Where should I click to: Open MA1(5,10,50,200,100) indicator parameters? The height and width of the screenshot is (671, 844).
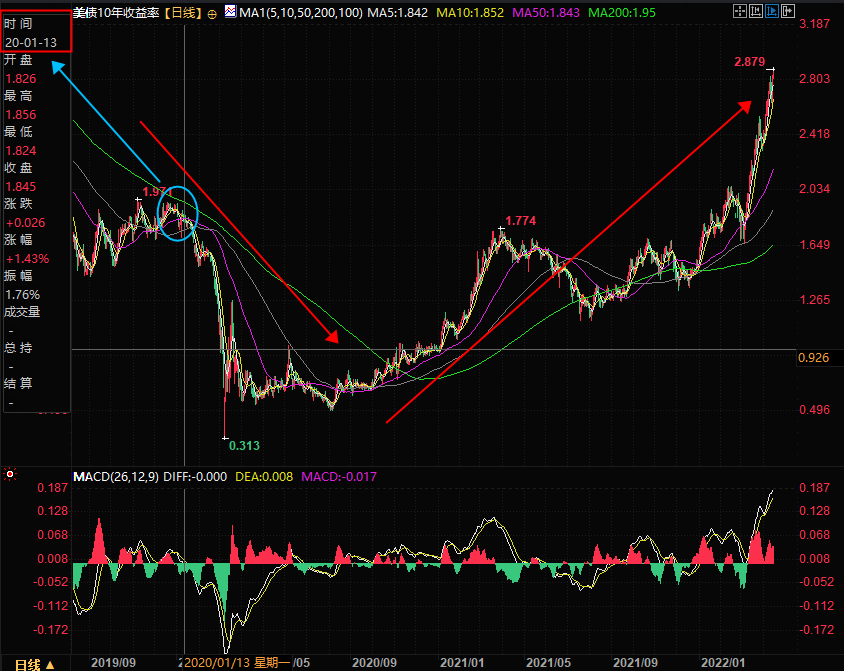point(301,12)
